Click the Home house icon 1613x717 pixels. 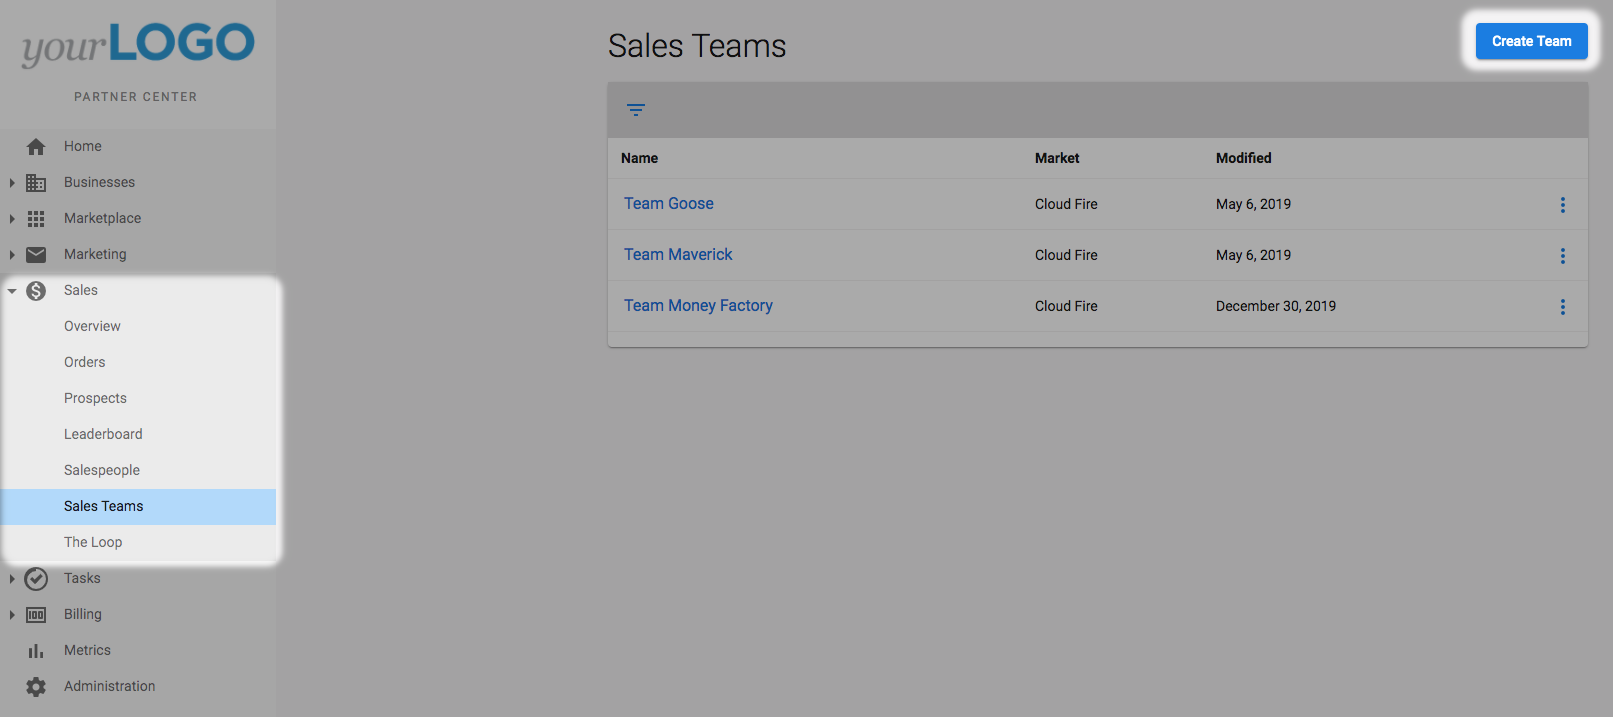click(x=36, y=147)
